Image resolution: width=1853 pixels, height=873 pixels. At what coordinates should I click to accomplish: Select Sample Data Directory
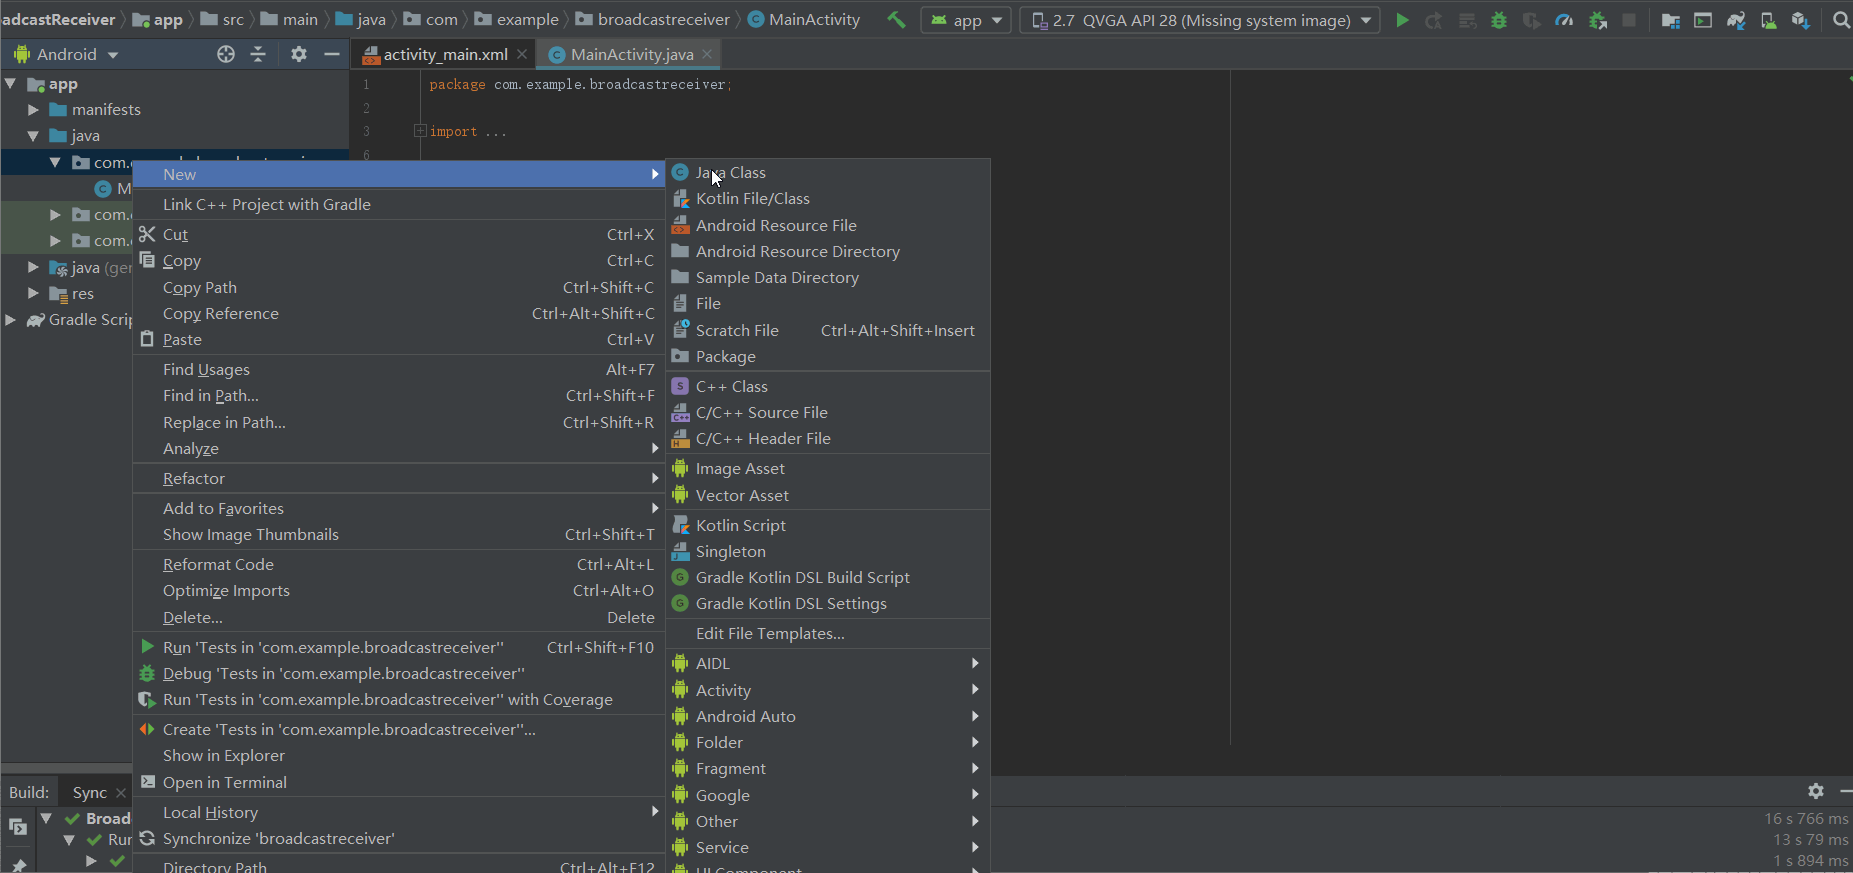(828, 277)
